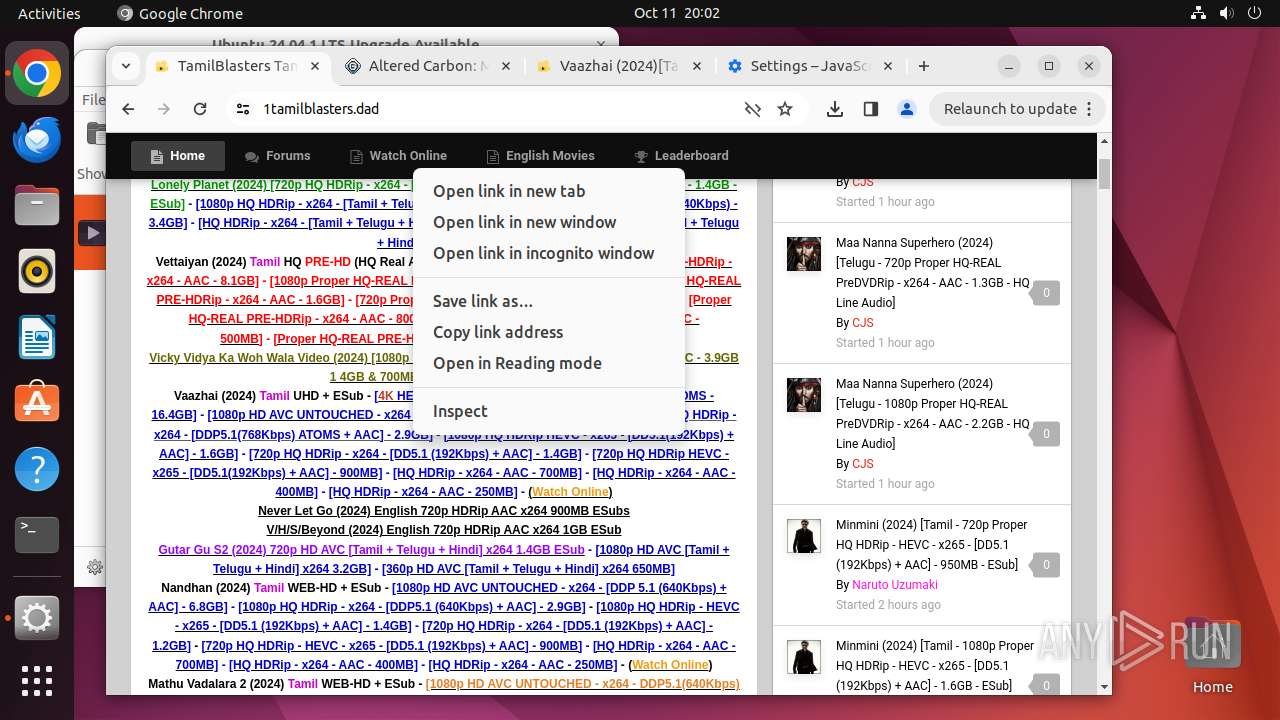Open Maa Nanna Superhero 1080p topic
Image resolution: width=1280 pixels, height=720 pixels.
(x=932, y=414)
